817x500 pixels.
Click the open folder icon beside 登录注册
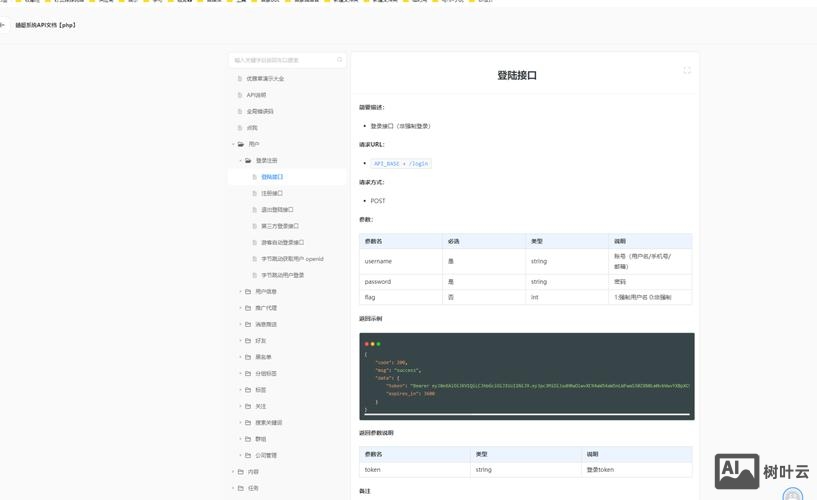tap(248, 161)
